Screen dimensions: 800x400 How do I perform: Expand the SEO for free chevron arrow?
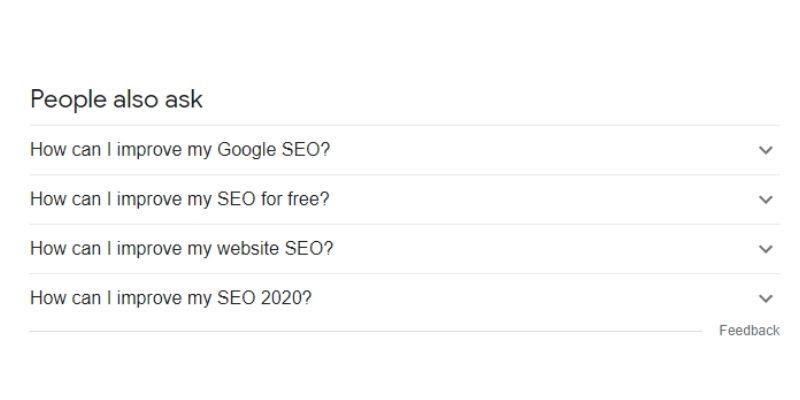[x=765, y=199]
